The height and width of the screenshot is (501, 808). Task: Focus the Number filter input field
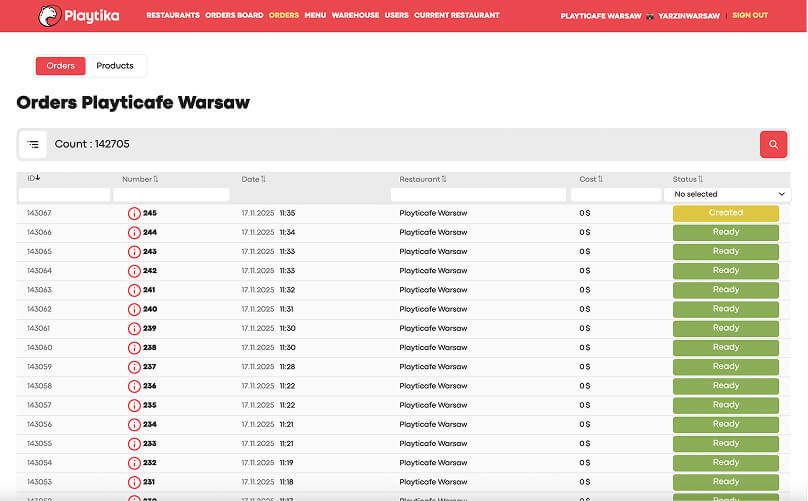[171, 194]
